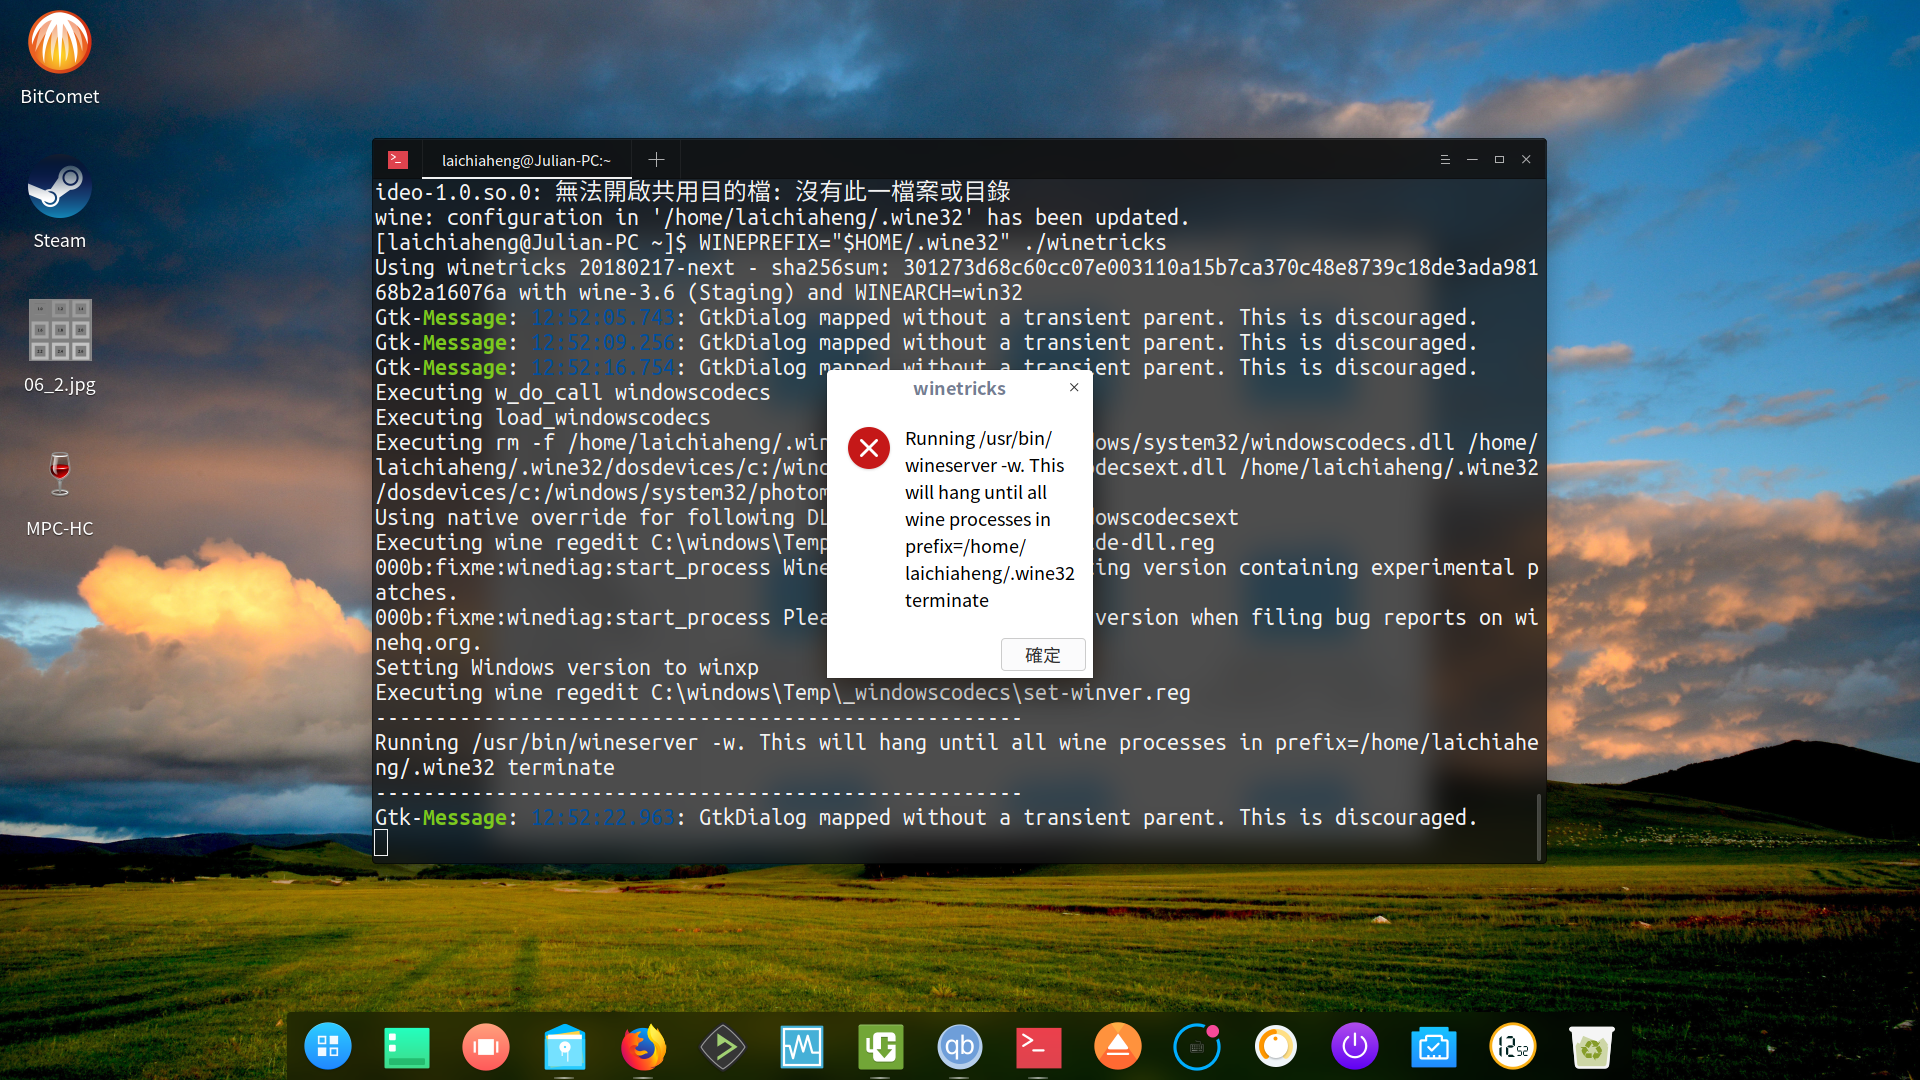Close the terminal window

click(x=1526, y=159)
